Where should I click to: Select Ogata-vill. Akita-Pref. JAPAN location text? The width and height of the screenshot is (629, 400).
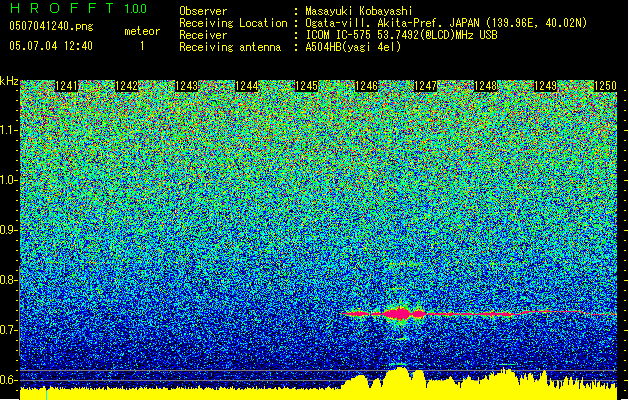[x=446, y=23]
